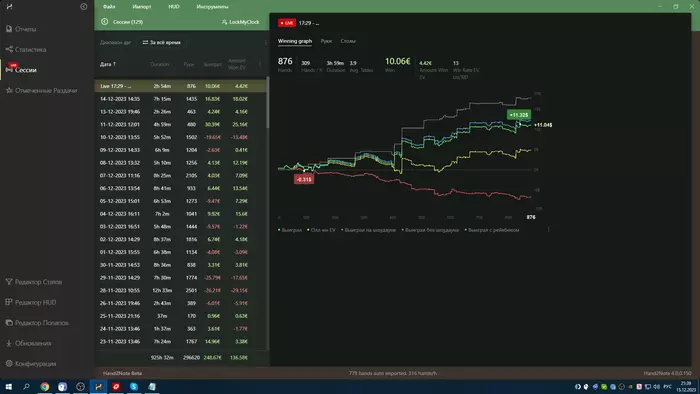Open the HUD menu
This screenshot has width=700, height=394.
pos(174,7)
